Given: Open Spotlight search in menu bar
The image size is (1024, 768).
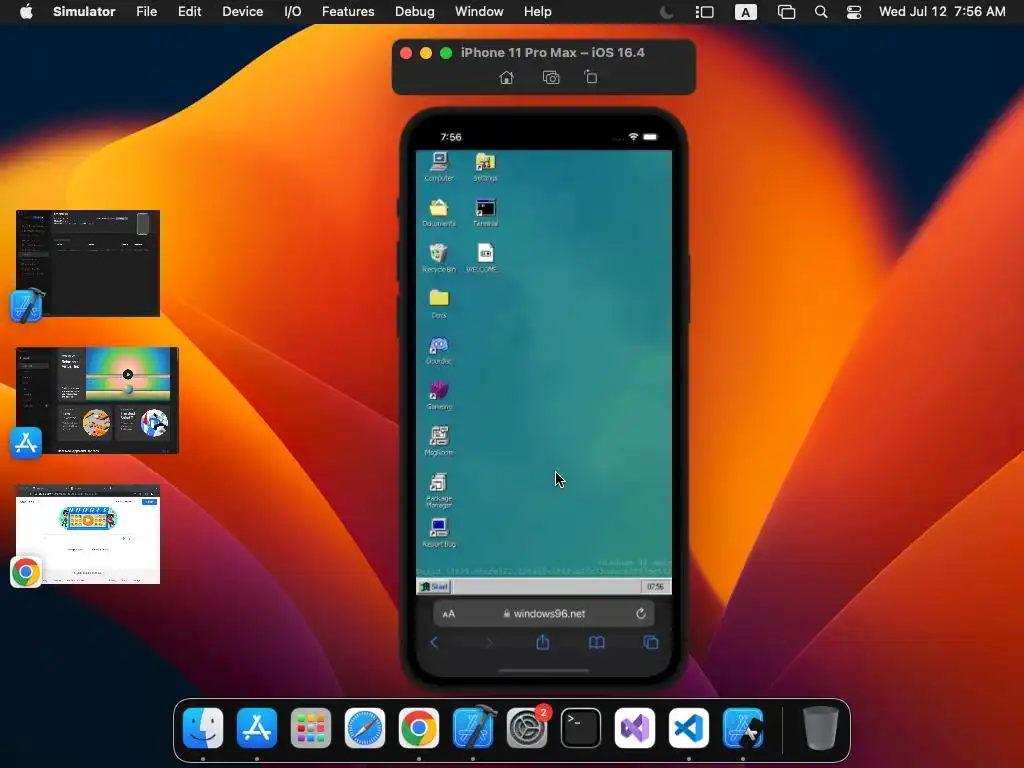Looking at the screenshot, I should point(821,12).
